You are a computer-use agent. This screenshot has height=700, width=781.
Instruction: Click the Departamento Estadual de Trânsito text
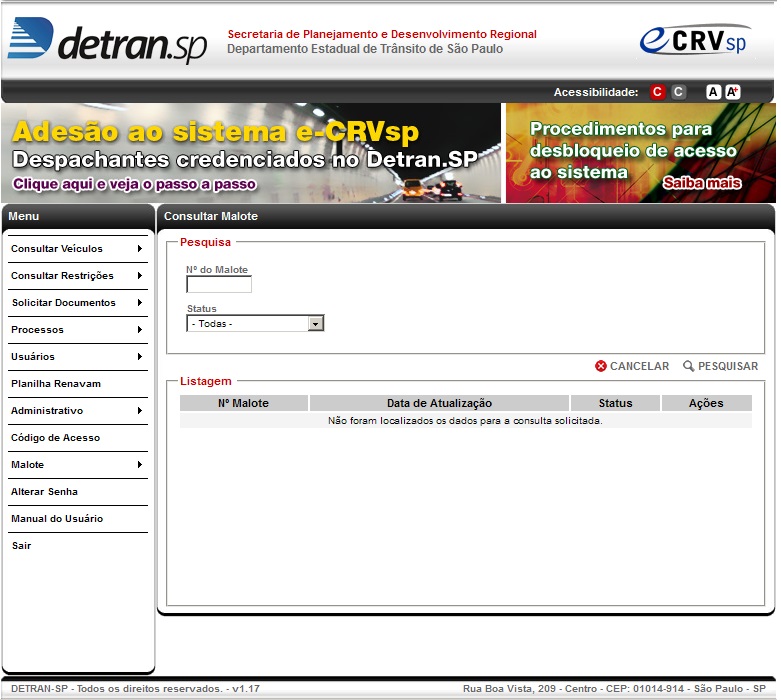click(x=365, y=49)
